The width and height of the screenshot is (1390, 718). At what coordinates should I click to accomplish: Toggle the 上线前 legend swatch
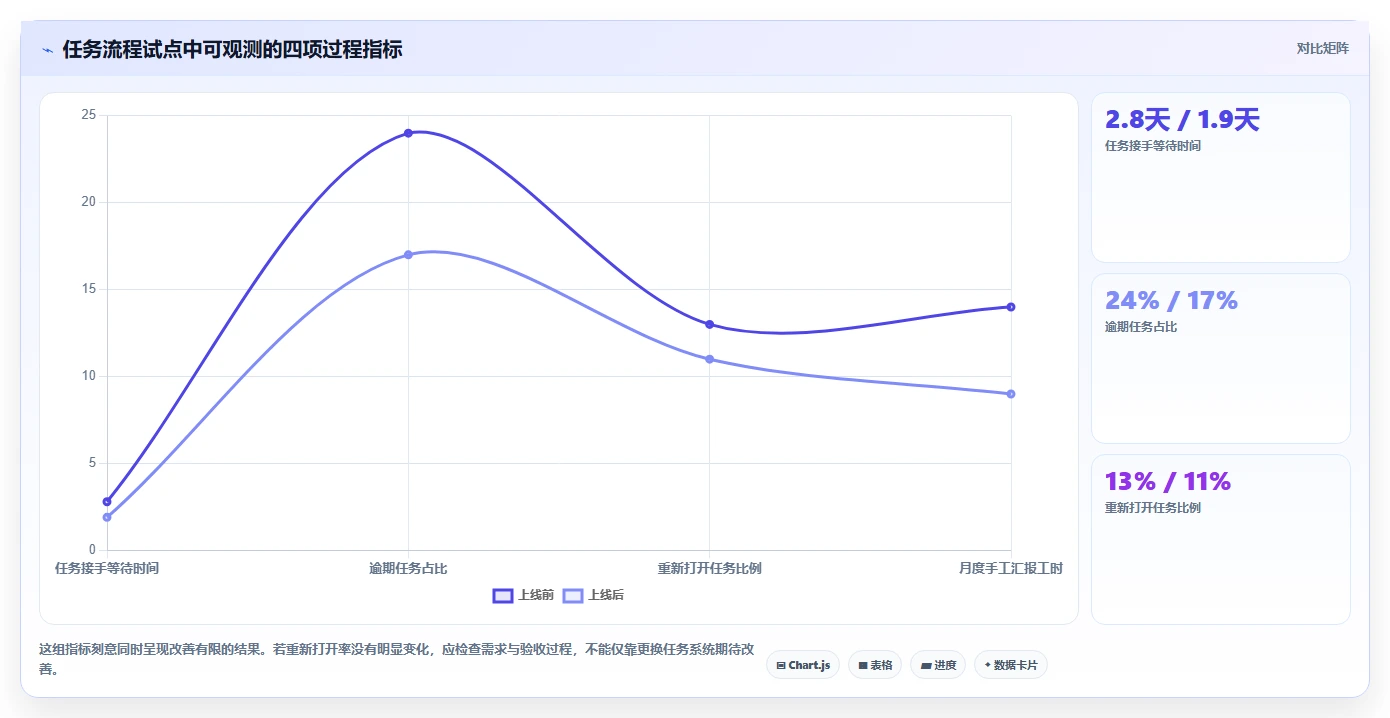click(x=503, y=596)
